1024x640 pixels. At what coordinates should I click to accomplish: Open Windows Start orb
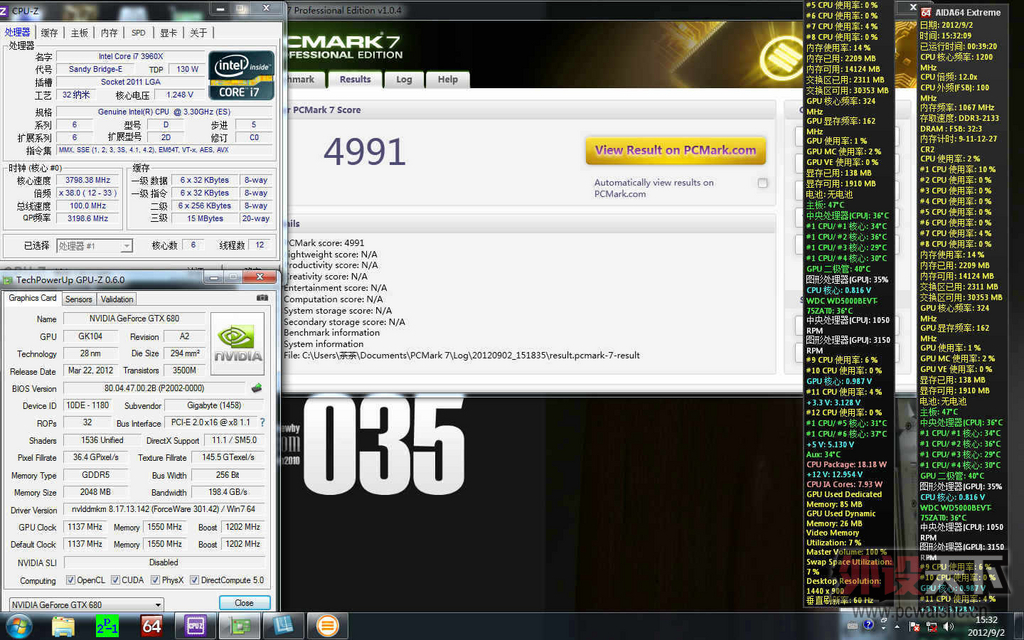click(x=18, y=626)
